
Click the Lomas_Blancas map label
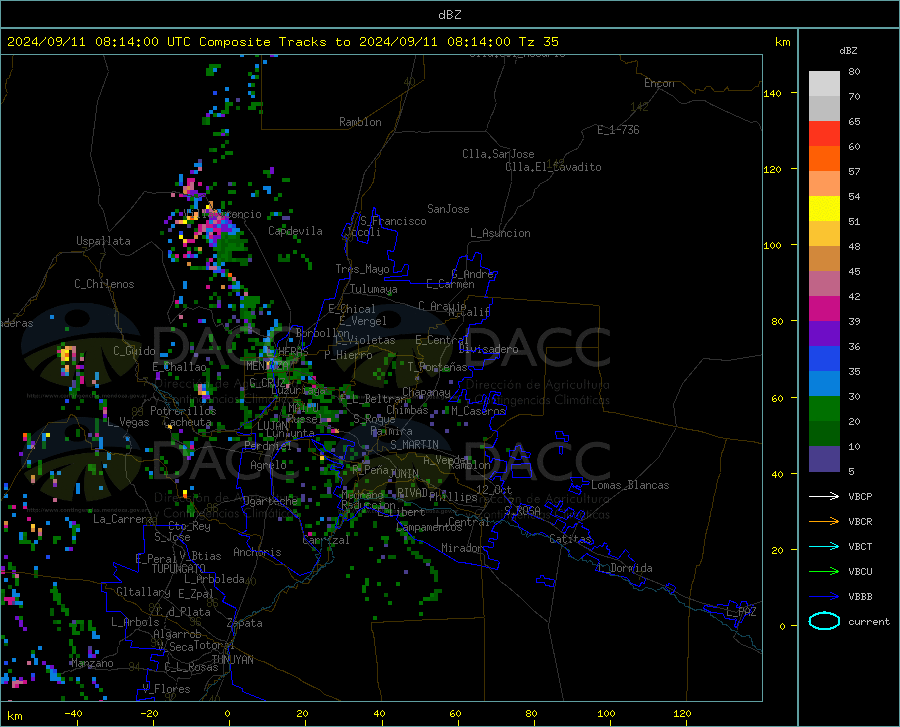[630, 485]
